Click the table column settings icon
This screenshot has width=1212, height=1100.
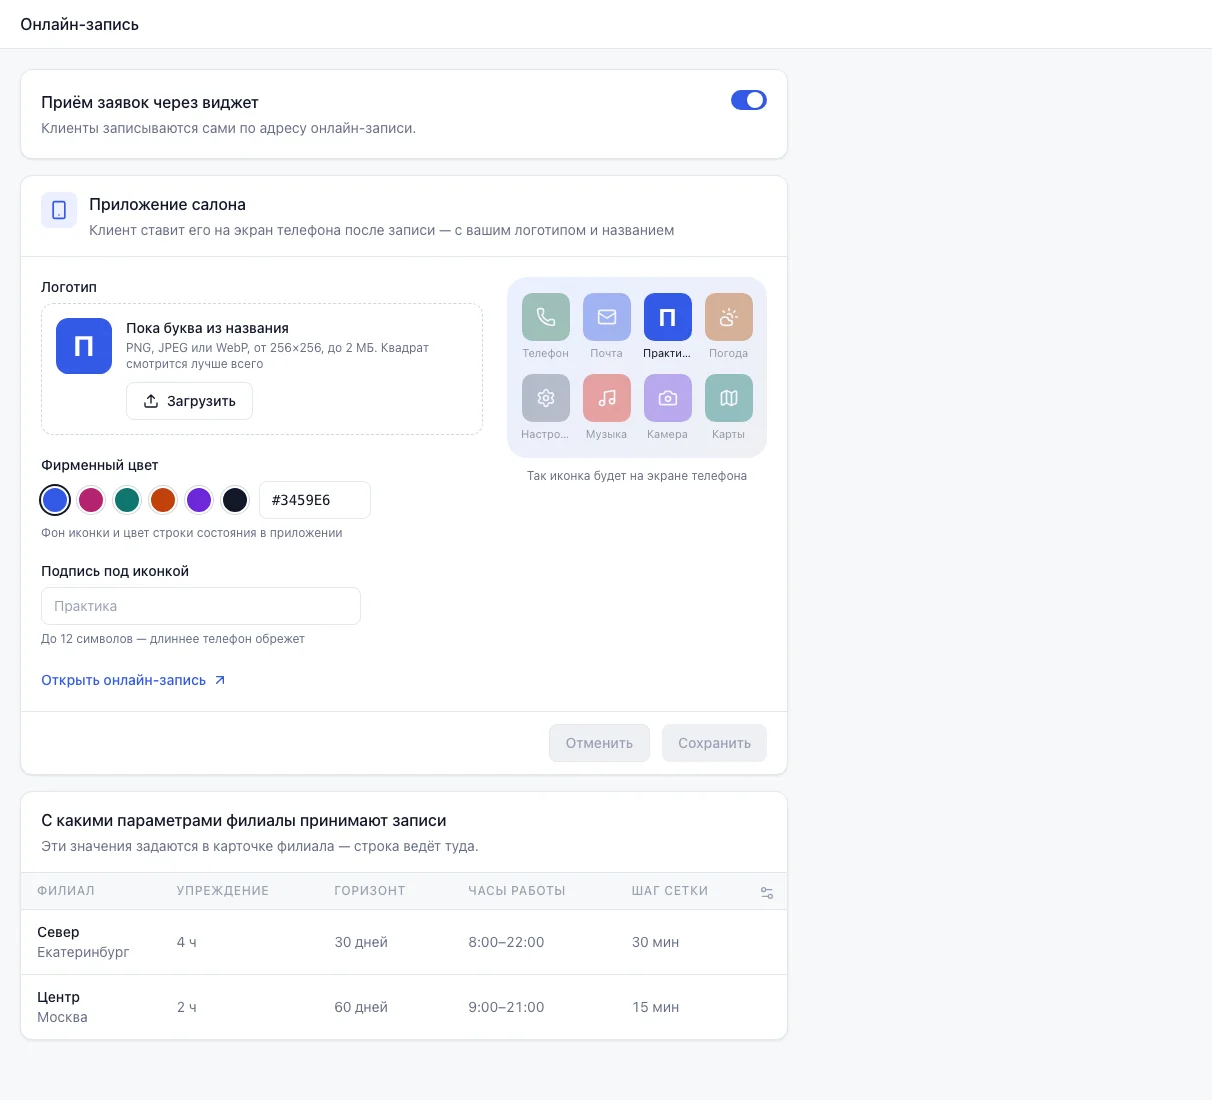click(767, 893)
